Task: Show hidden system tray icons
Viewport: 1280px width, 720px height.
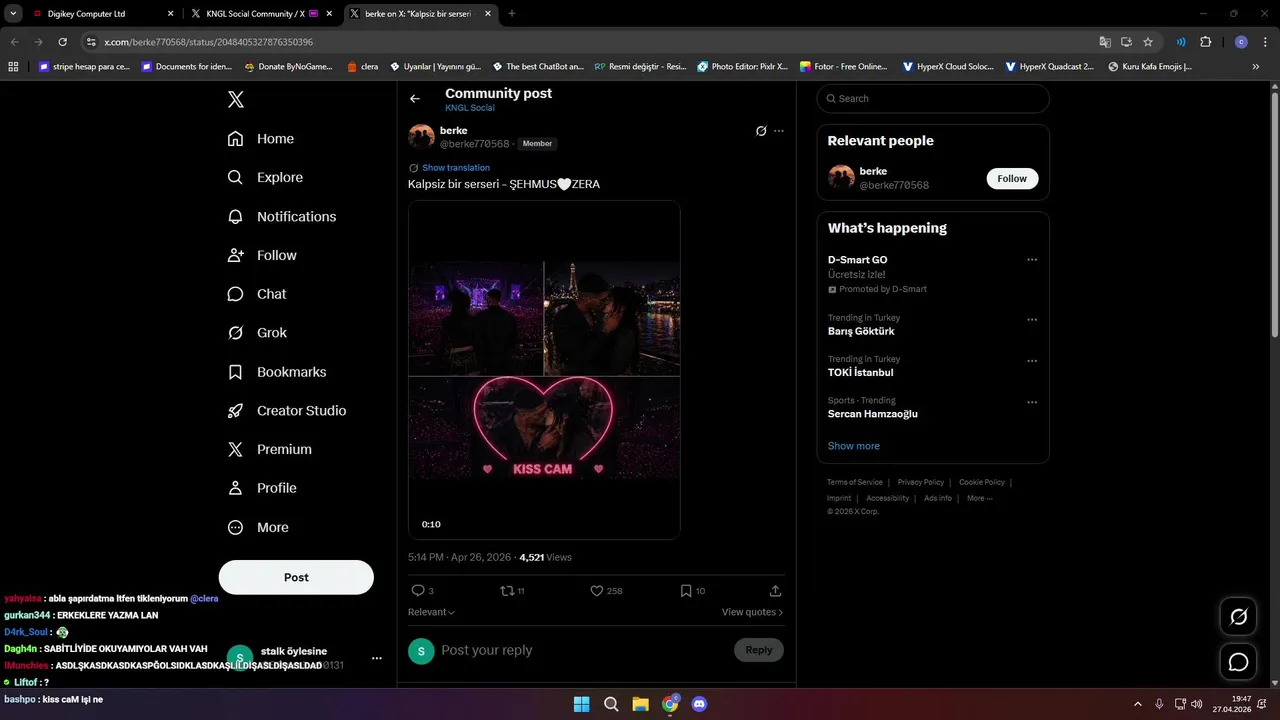Action: (1137, 704)
